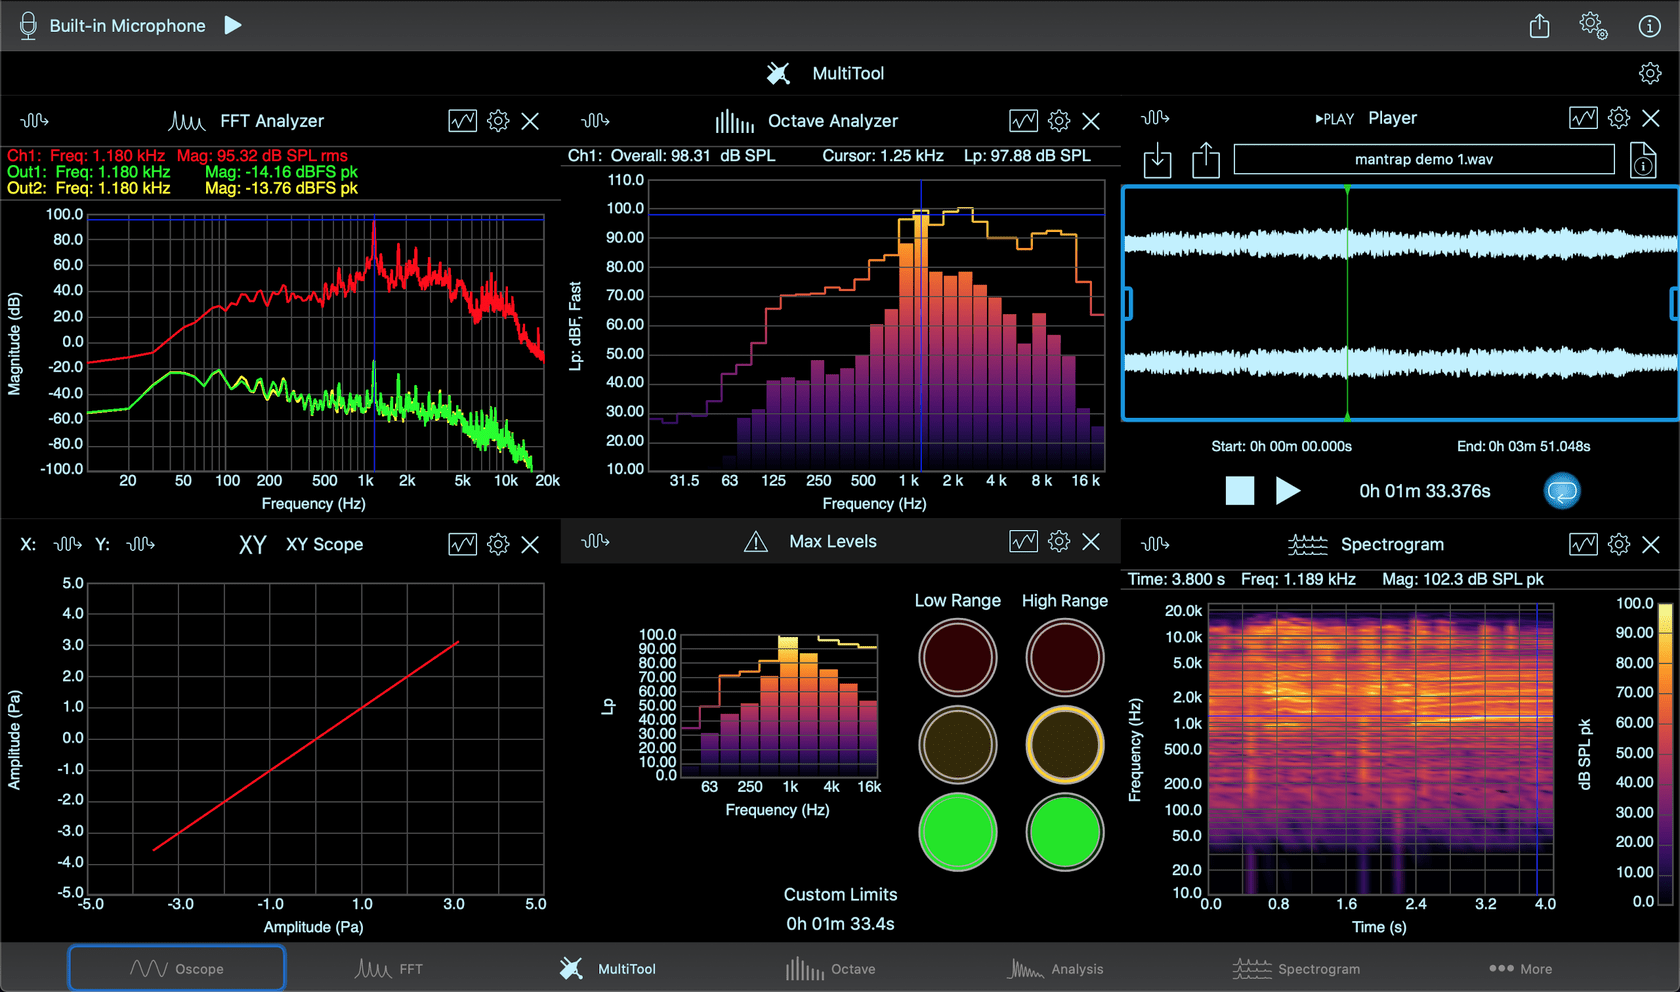Click the share icon in the top toolbar
Screen dimensions: 1680x992
(1539, 26)
